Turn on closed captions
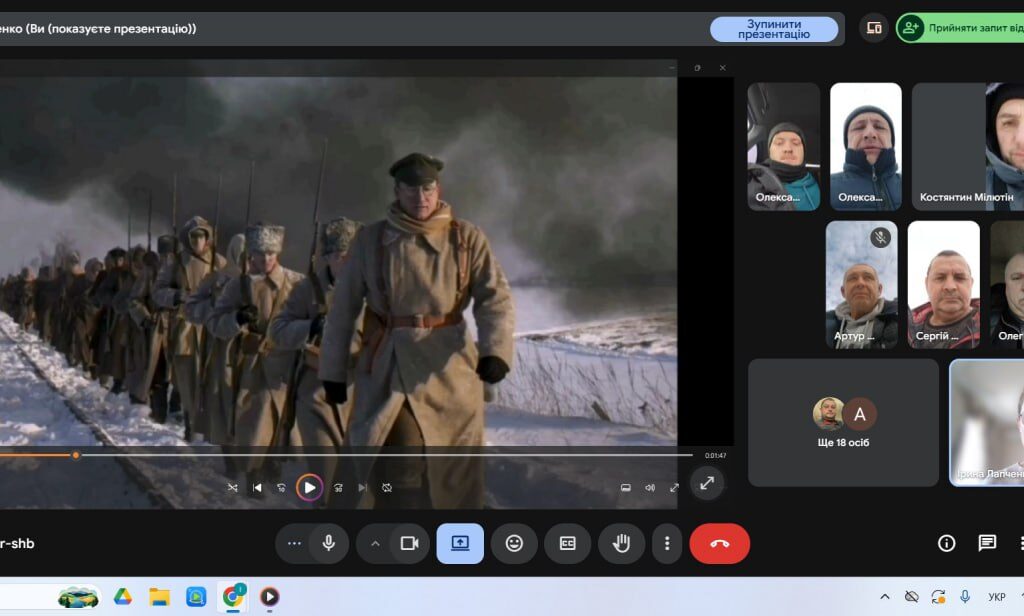 coord(567,543)
